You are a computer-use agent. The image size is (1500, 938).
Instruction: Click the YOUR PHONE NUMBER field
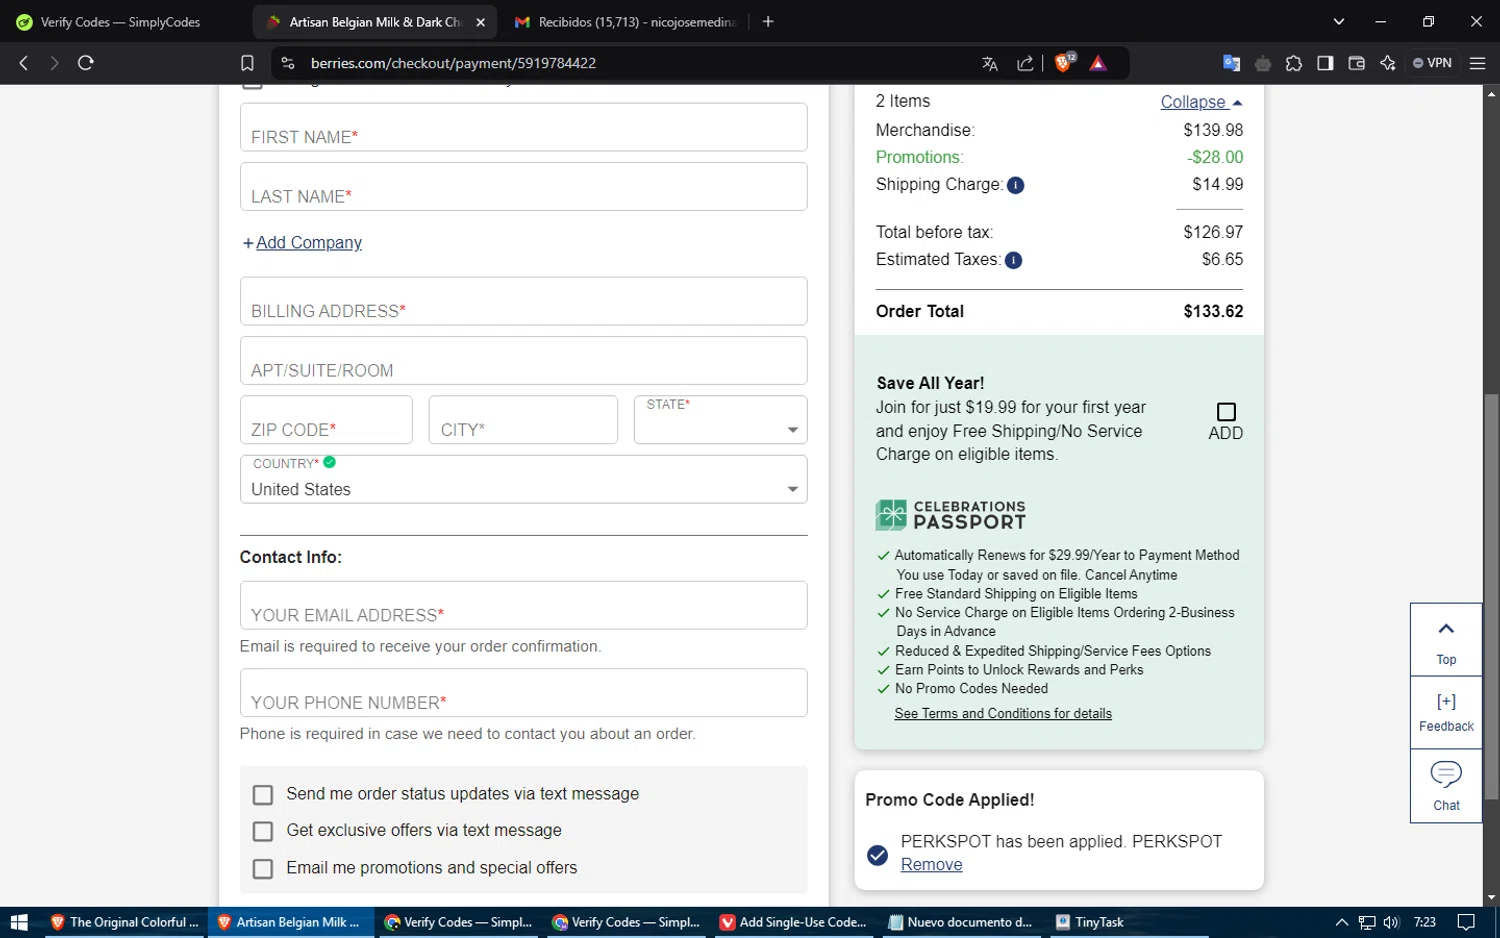[523, 693]
